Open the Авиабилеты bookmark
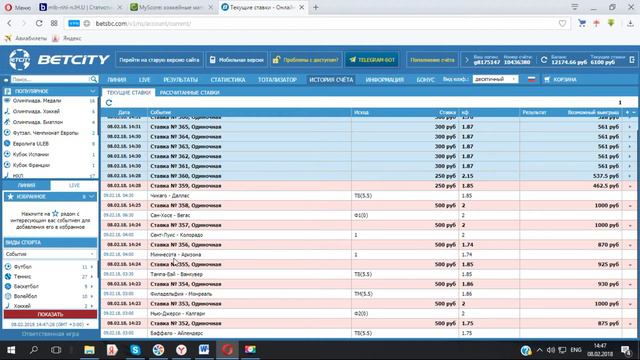This screenshot has width=640, height=360. 26,38
